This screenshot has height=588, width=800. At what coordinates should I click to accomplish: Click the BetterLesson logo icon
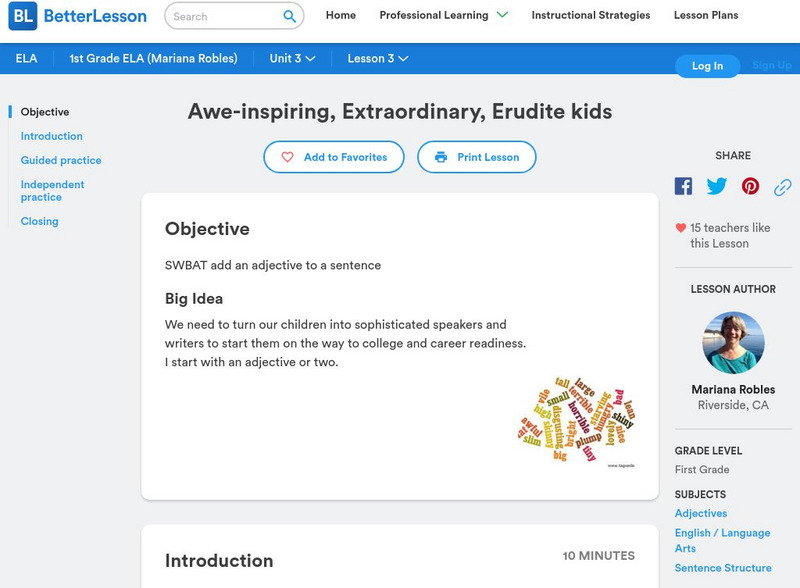(22, 16)
